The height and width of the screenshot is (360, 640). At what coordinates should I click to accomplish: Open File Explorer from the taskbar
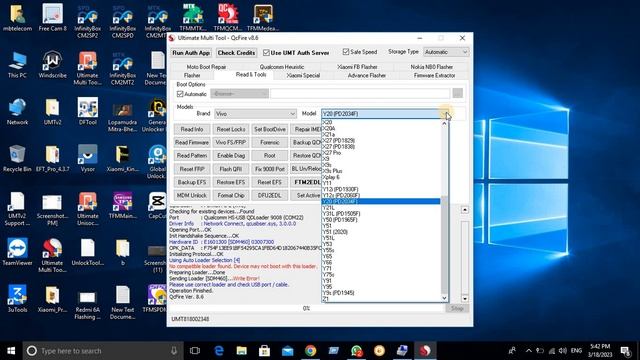click(242, 351)
